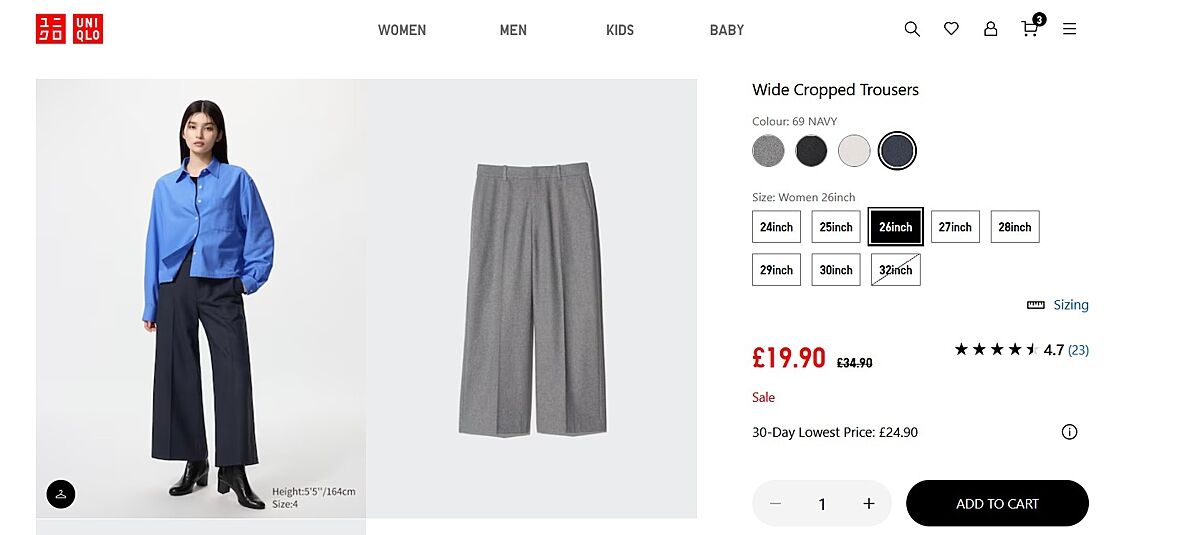Viewport: 1200px width, 535px height.
Task: Open the wishlist heart icon
Action: click(x=951, y=29)
